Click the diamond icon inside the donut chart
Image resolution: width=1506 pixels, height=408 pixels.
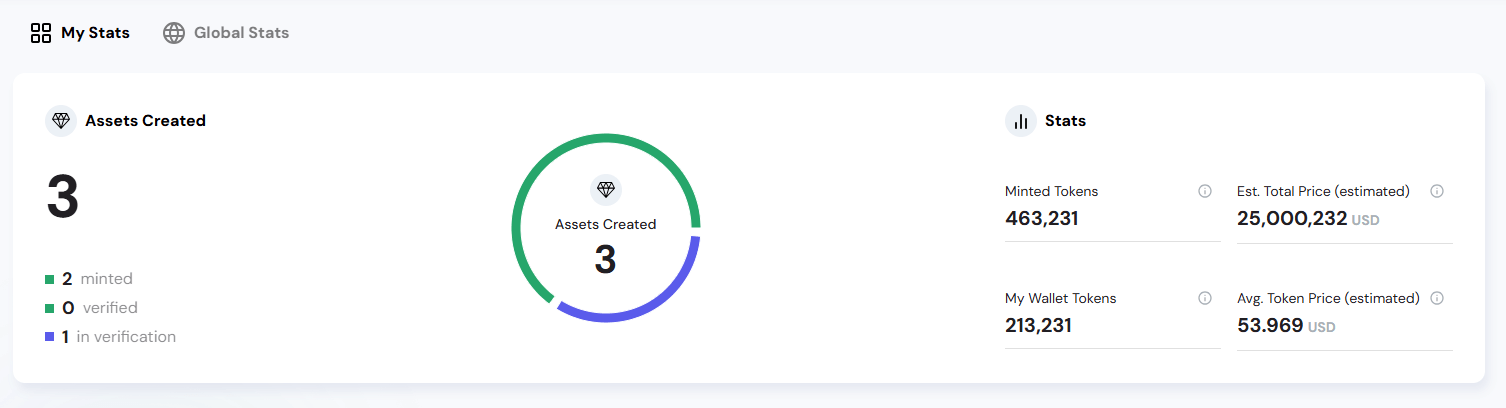pyautogui.click(x=606, y=190)
